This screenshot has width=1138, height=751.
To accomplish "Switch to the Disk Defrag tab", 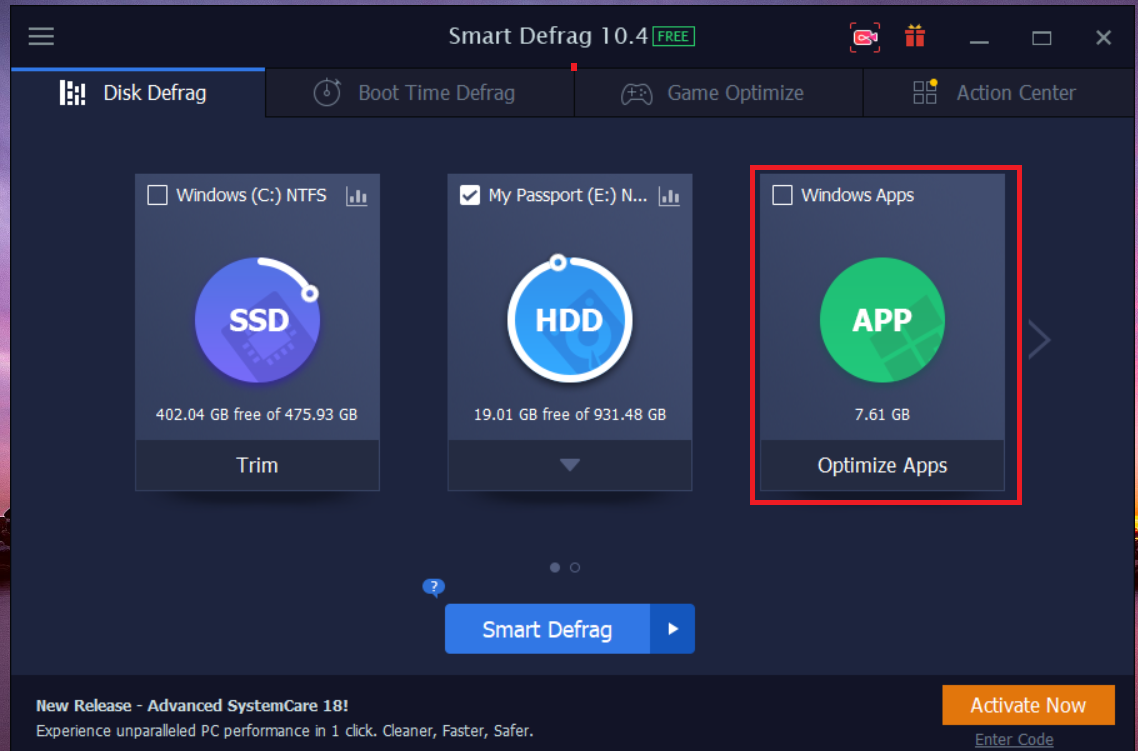I will pos(138,93).
